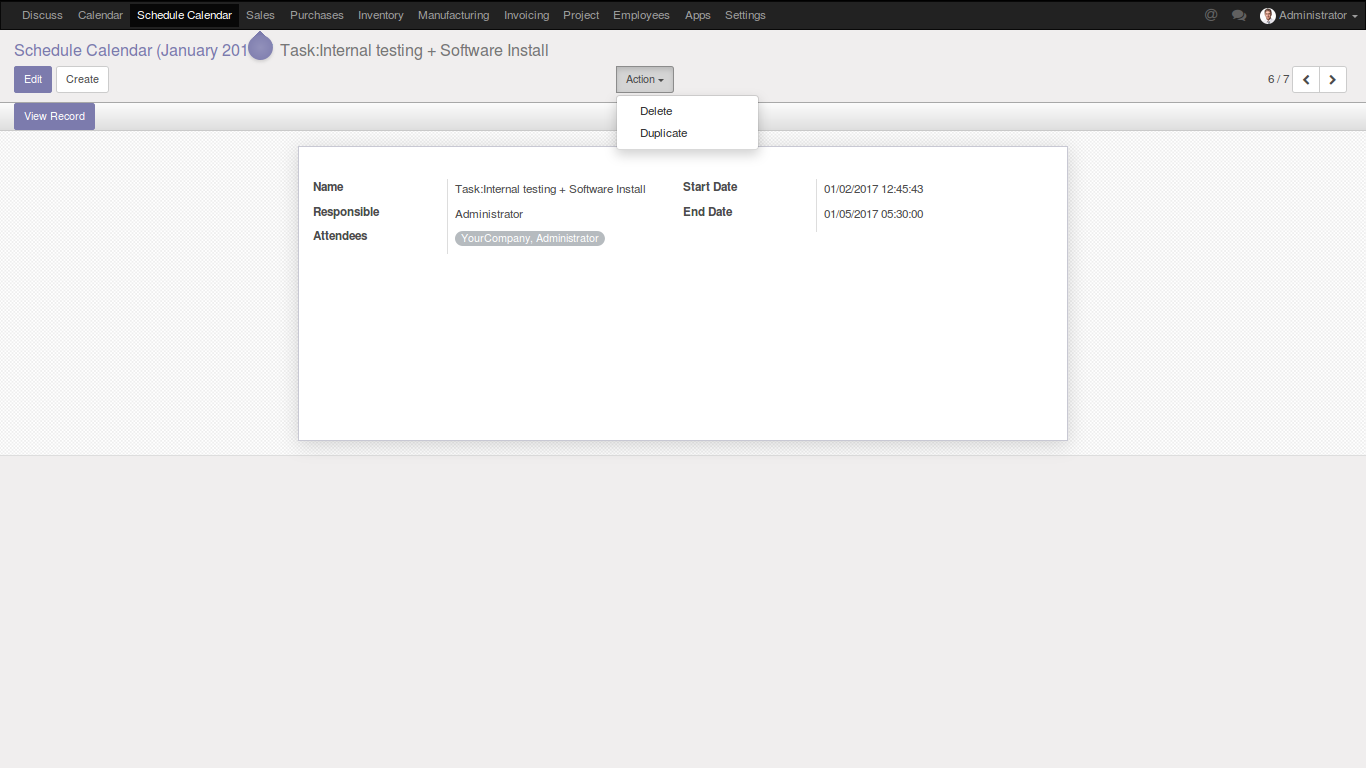1366x768 pixels.
Task: Open the Discuss menu
Action: click(x=42, y=15)
